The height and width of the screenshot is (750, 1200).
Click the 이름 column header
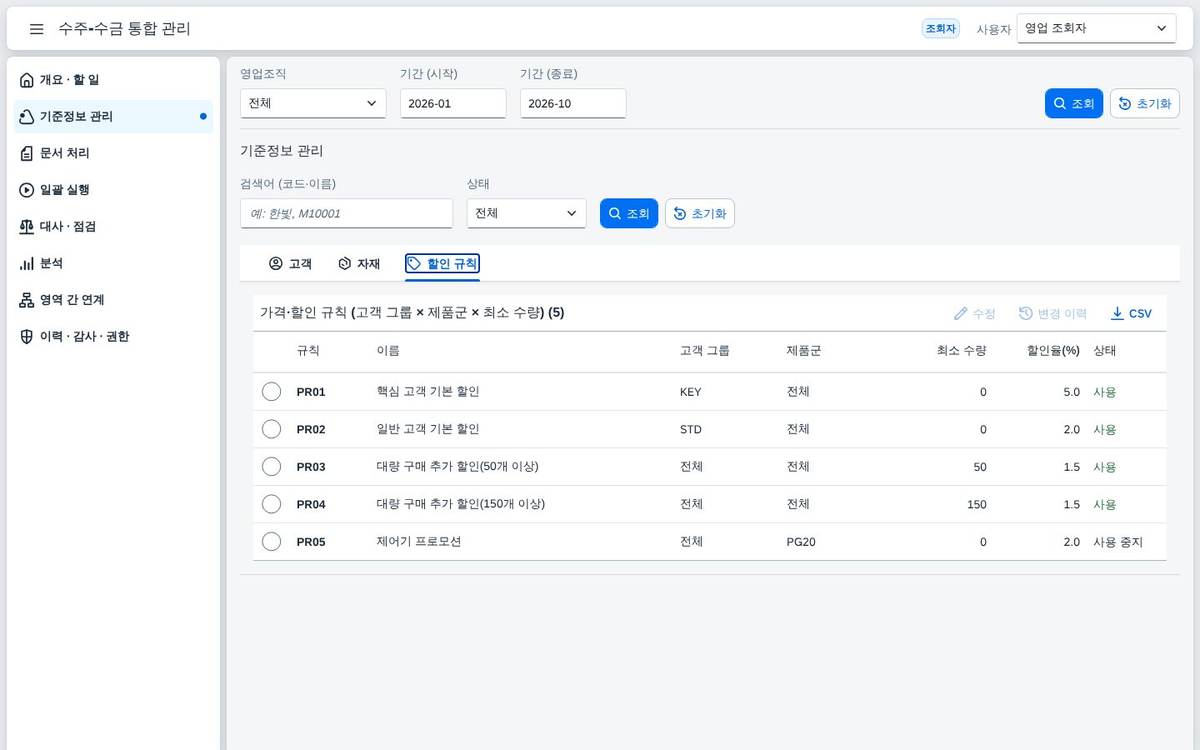pyautogui.click(x=388, y=351)
